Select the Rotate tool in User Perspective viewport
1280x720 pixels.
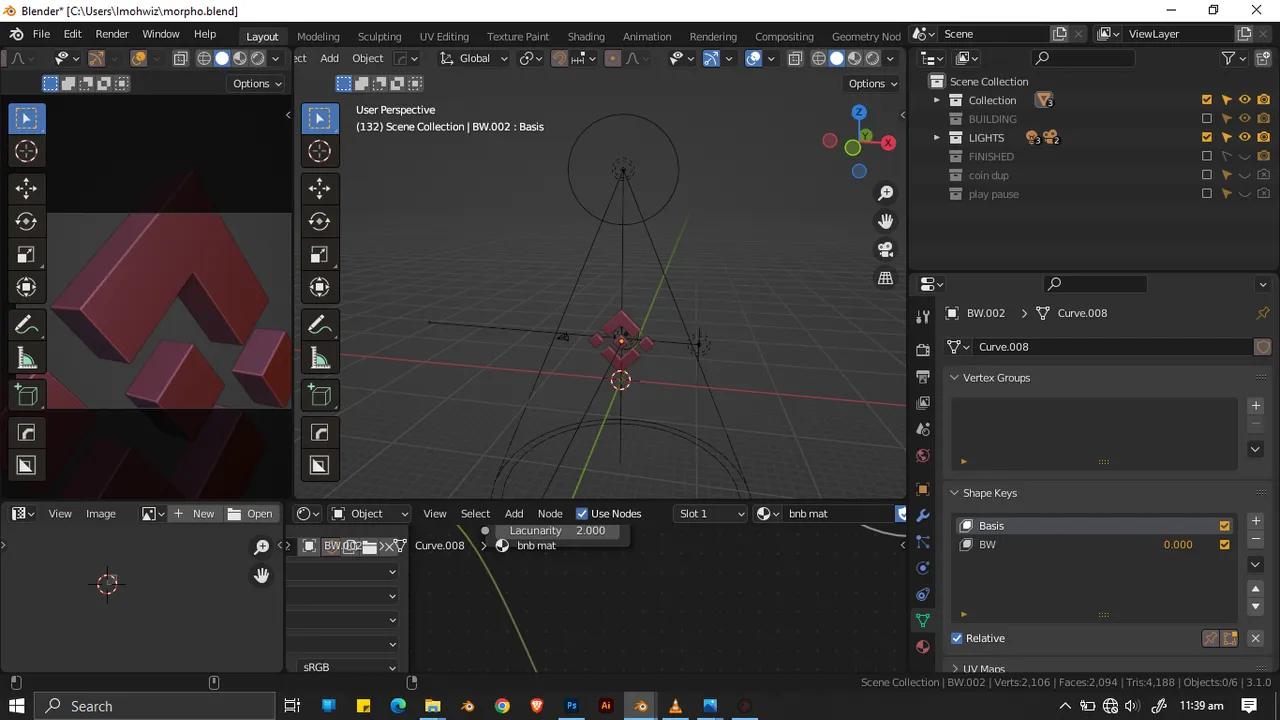[x=320, y=221]
